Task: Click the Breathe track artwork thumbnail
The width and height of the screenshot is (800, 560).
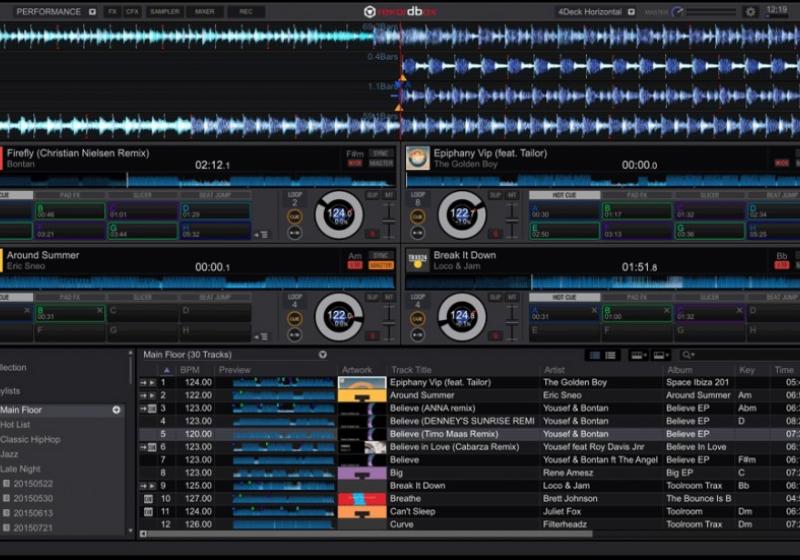Action: 361,498
